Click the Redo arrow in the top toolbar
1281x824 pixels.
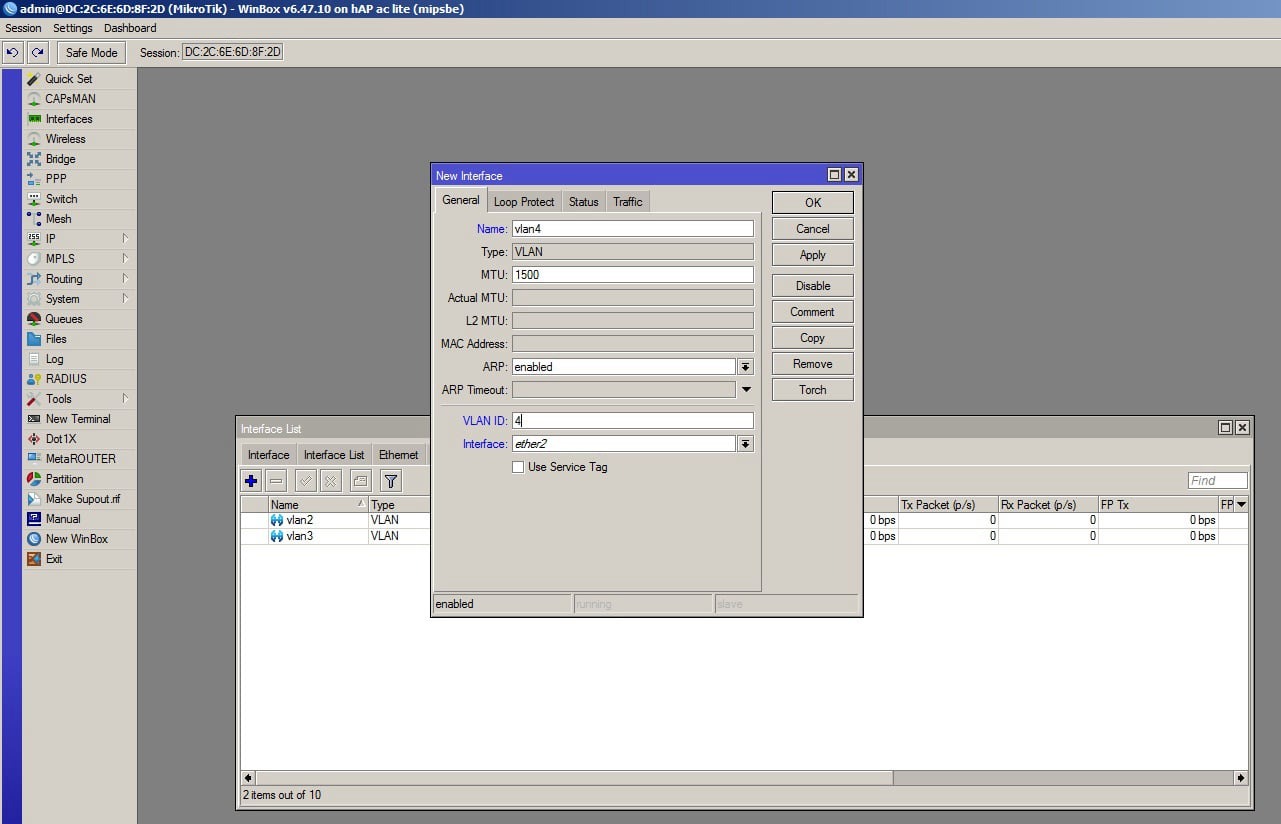[38, 52]
